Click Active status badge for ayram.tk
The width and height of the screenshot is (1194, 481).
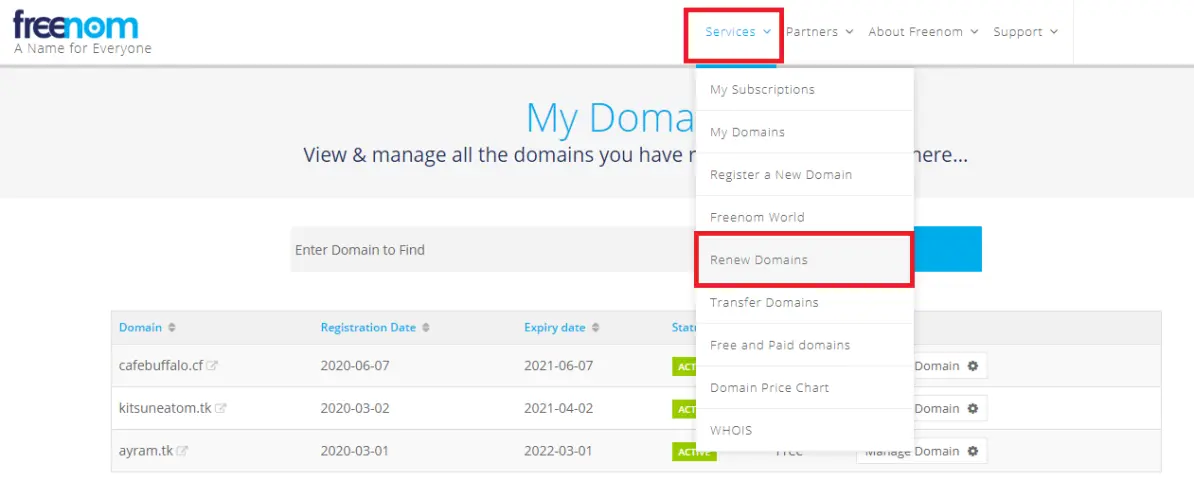(x=694, y=452)
